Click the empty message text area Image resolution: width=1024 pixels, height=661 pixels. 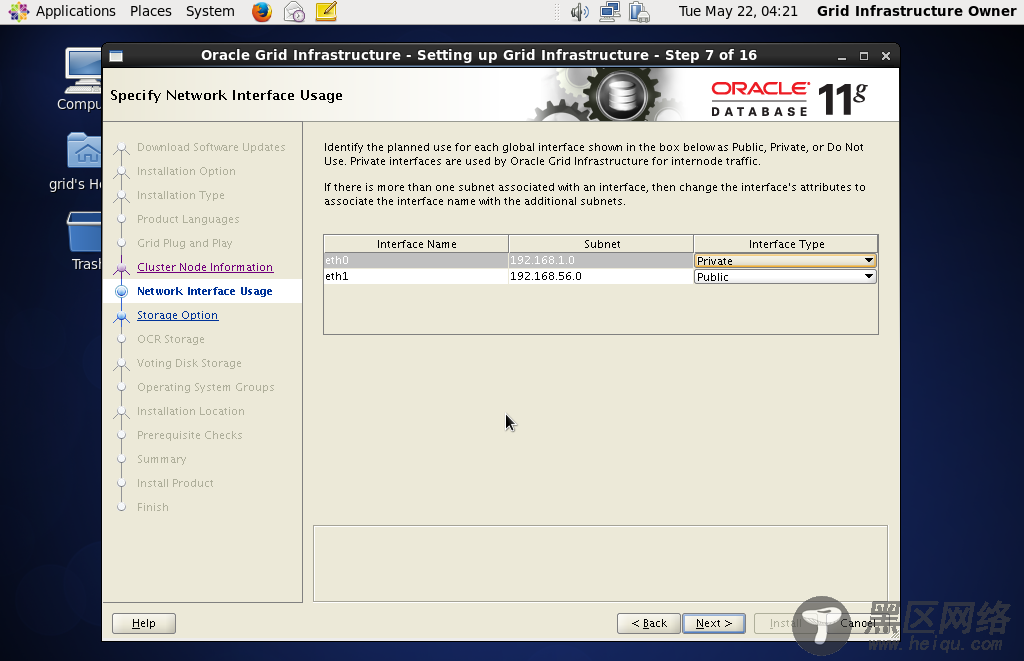pyautogui.click(x=600, y=563)
